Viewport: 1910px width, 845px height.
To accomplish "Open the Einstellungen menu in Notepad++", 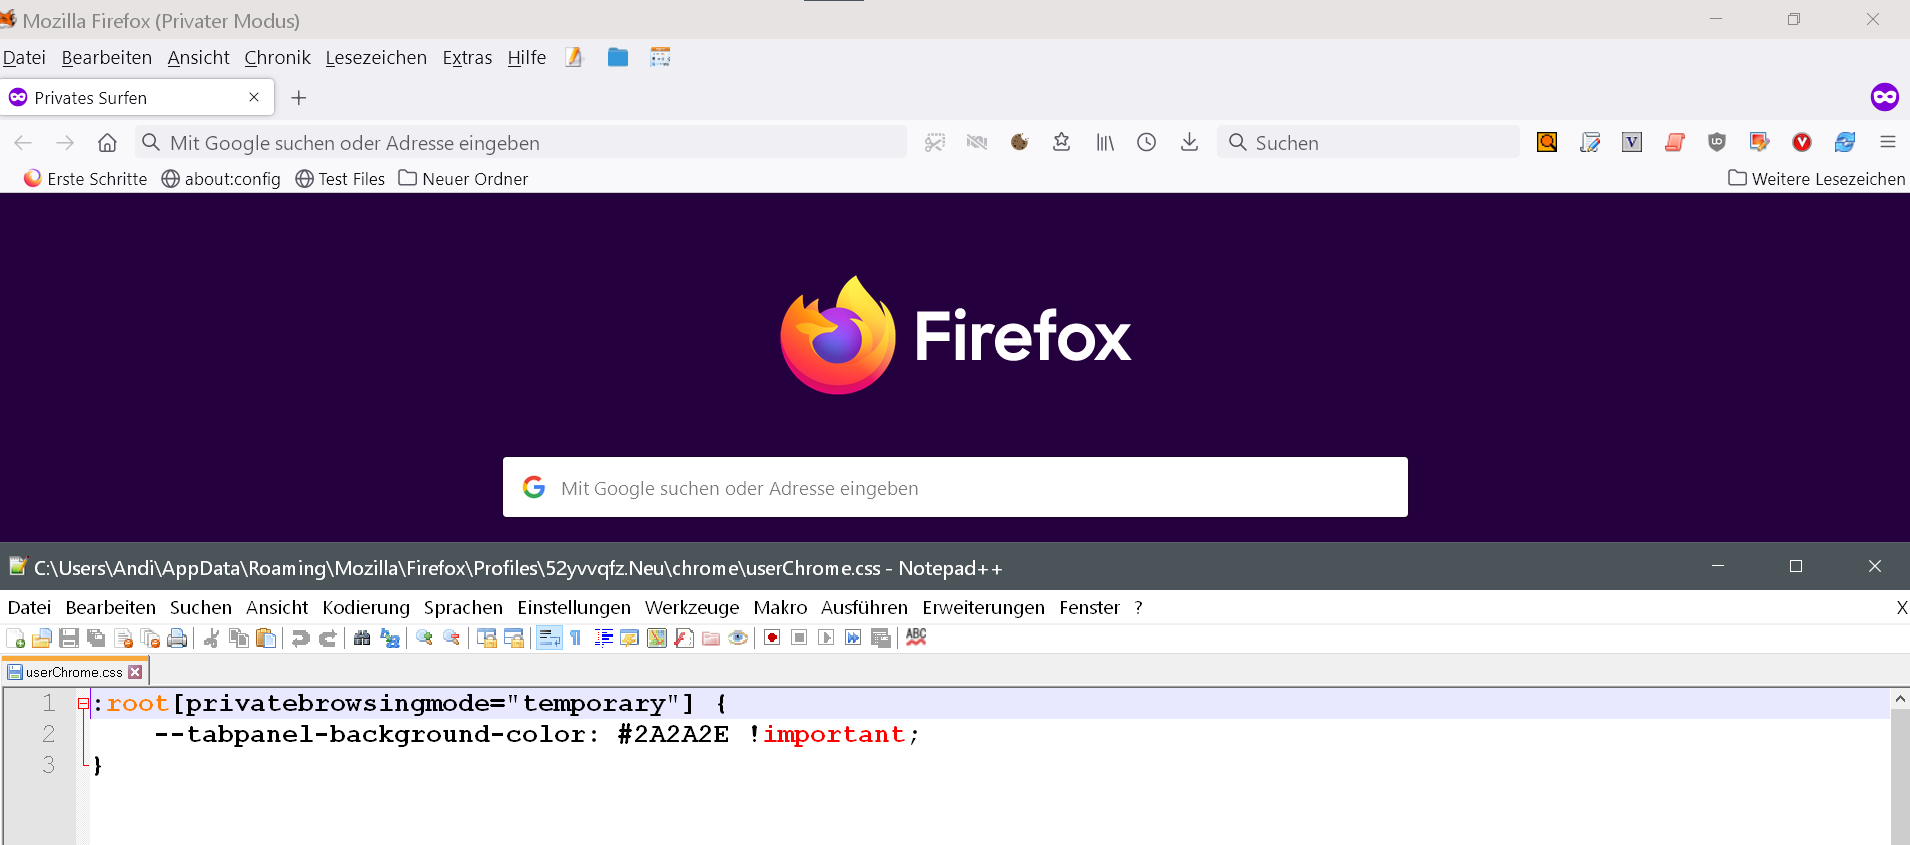I will tap(574, 608).
